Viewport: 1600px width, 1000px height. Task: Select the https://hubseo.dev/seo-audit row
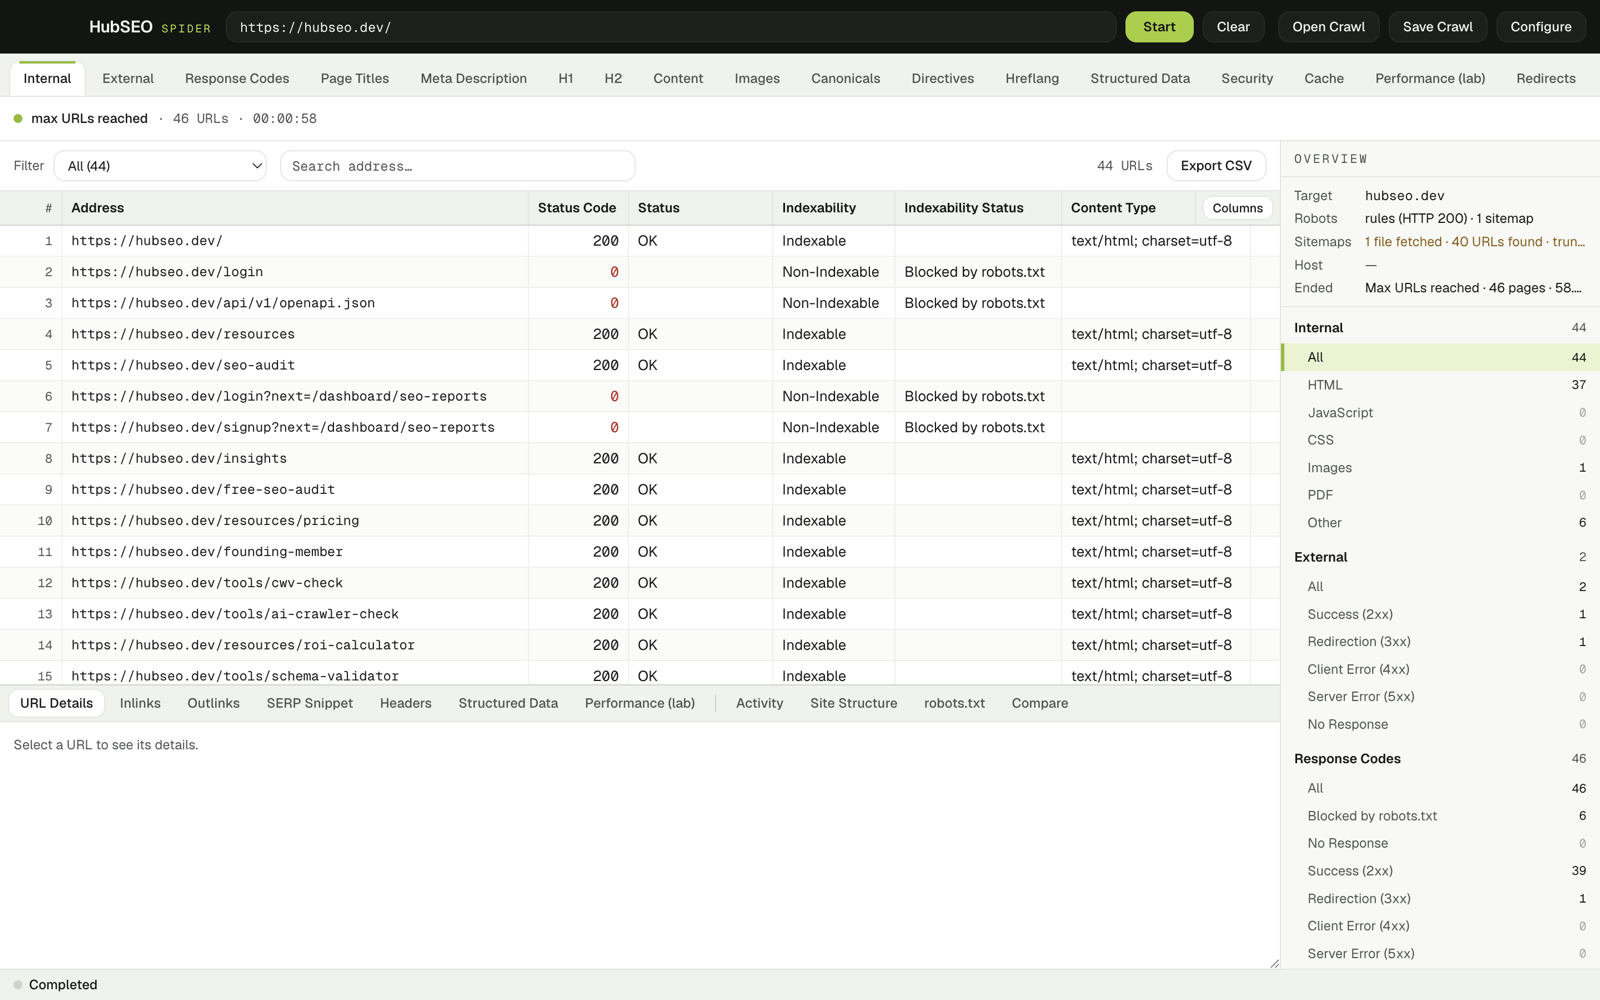(640, 365)
